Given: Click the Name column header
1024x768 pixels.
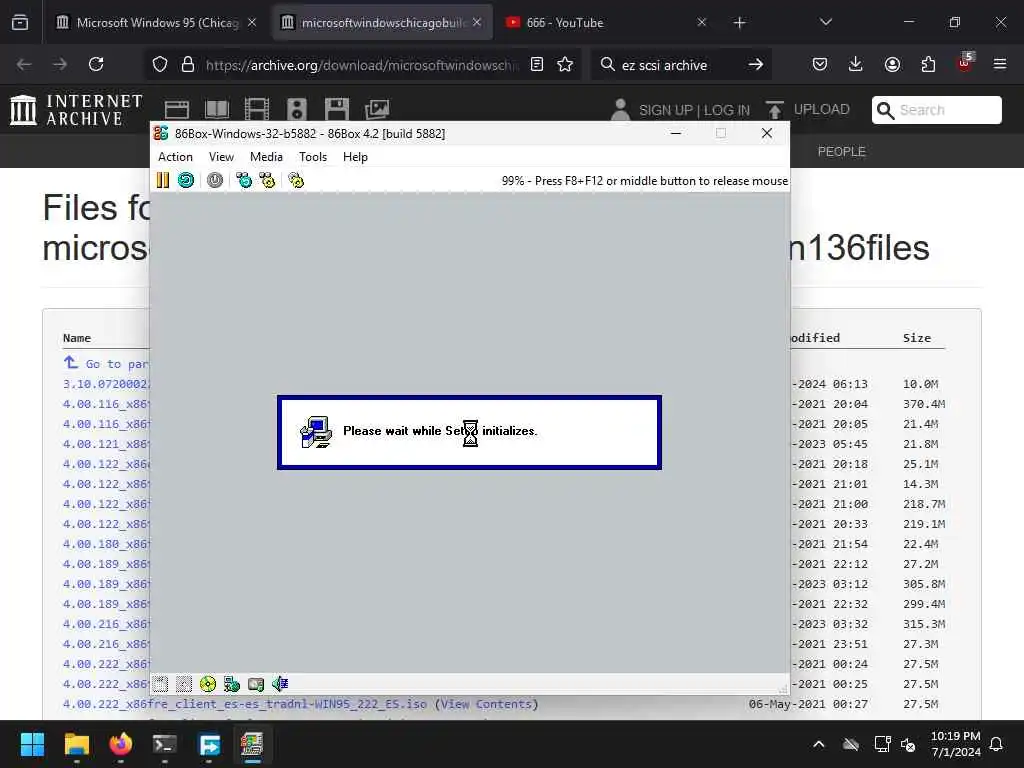Looking at the screenshot, I should point(77,338).
